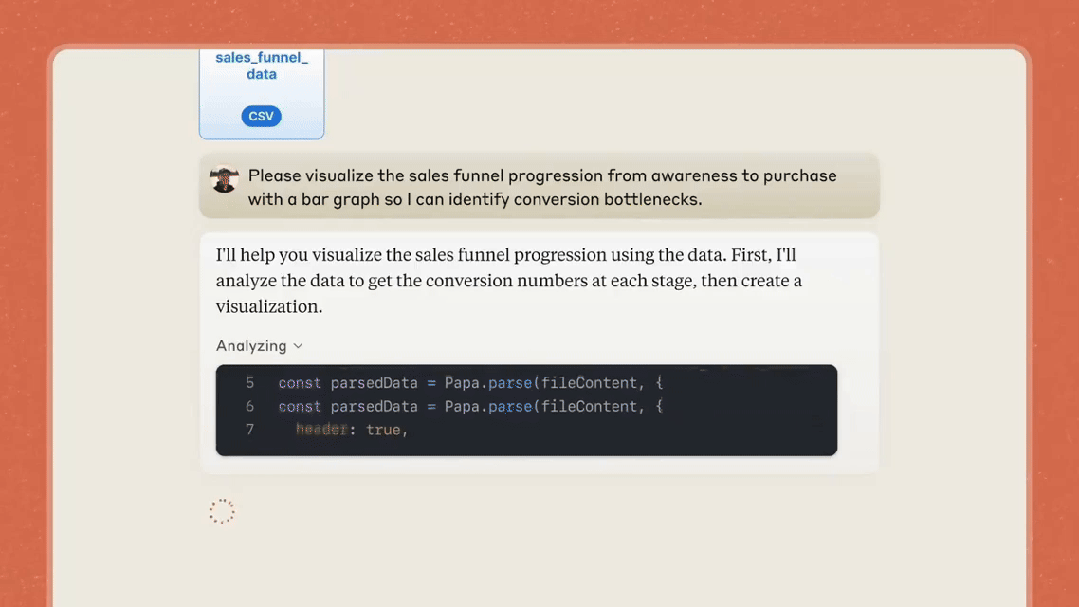Click the 'true' value on line 7
The width and height of the screenshot is (1079, 607).
coord(382,430)
